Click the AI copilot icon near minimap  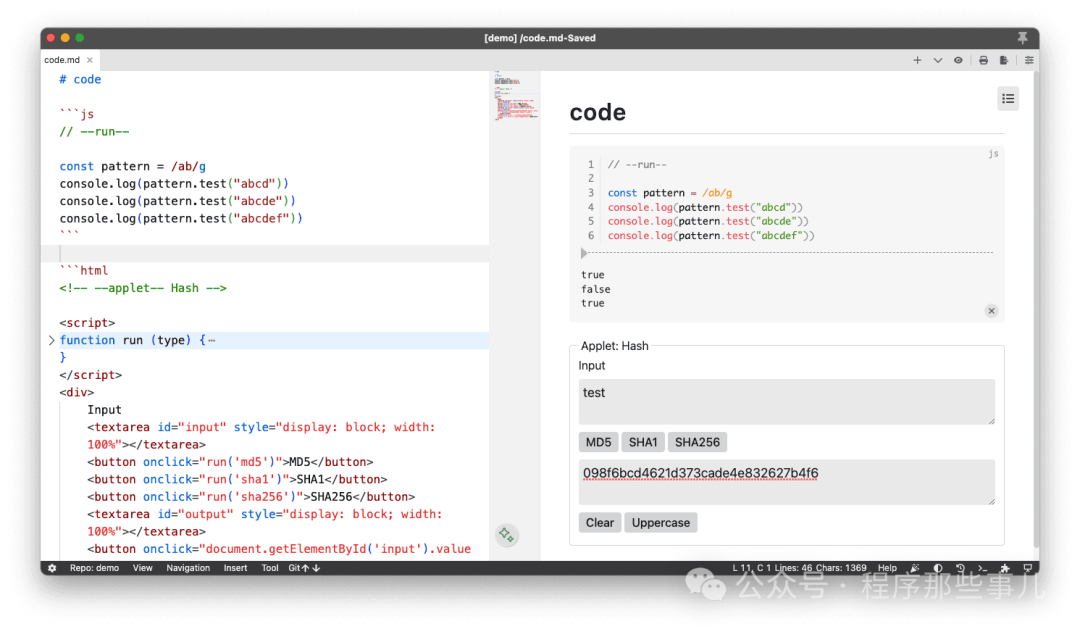coord(506,535)
